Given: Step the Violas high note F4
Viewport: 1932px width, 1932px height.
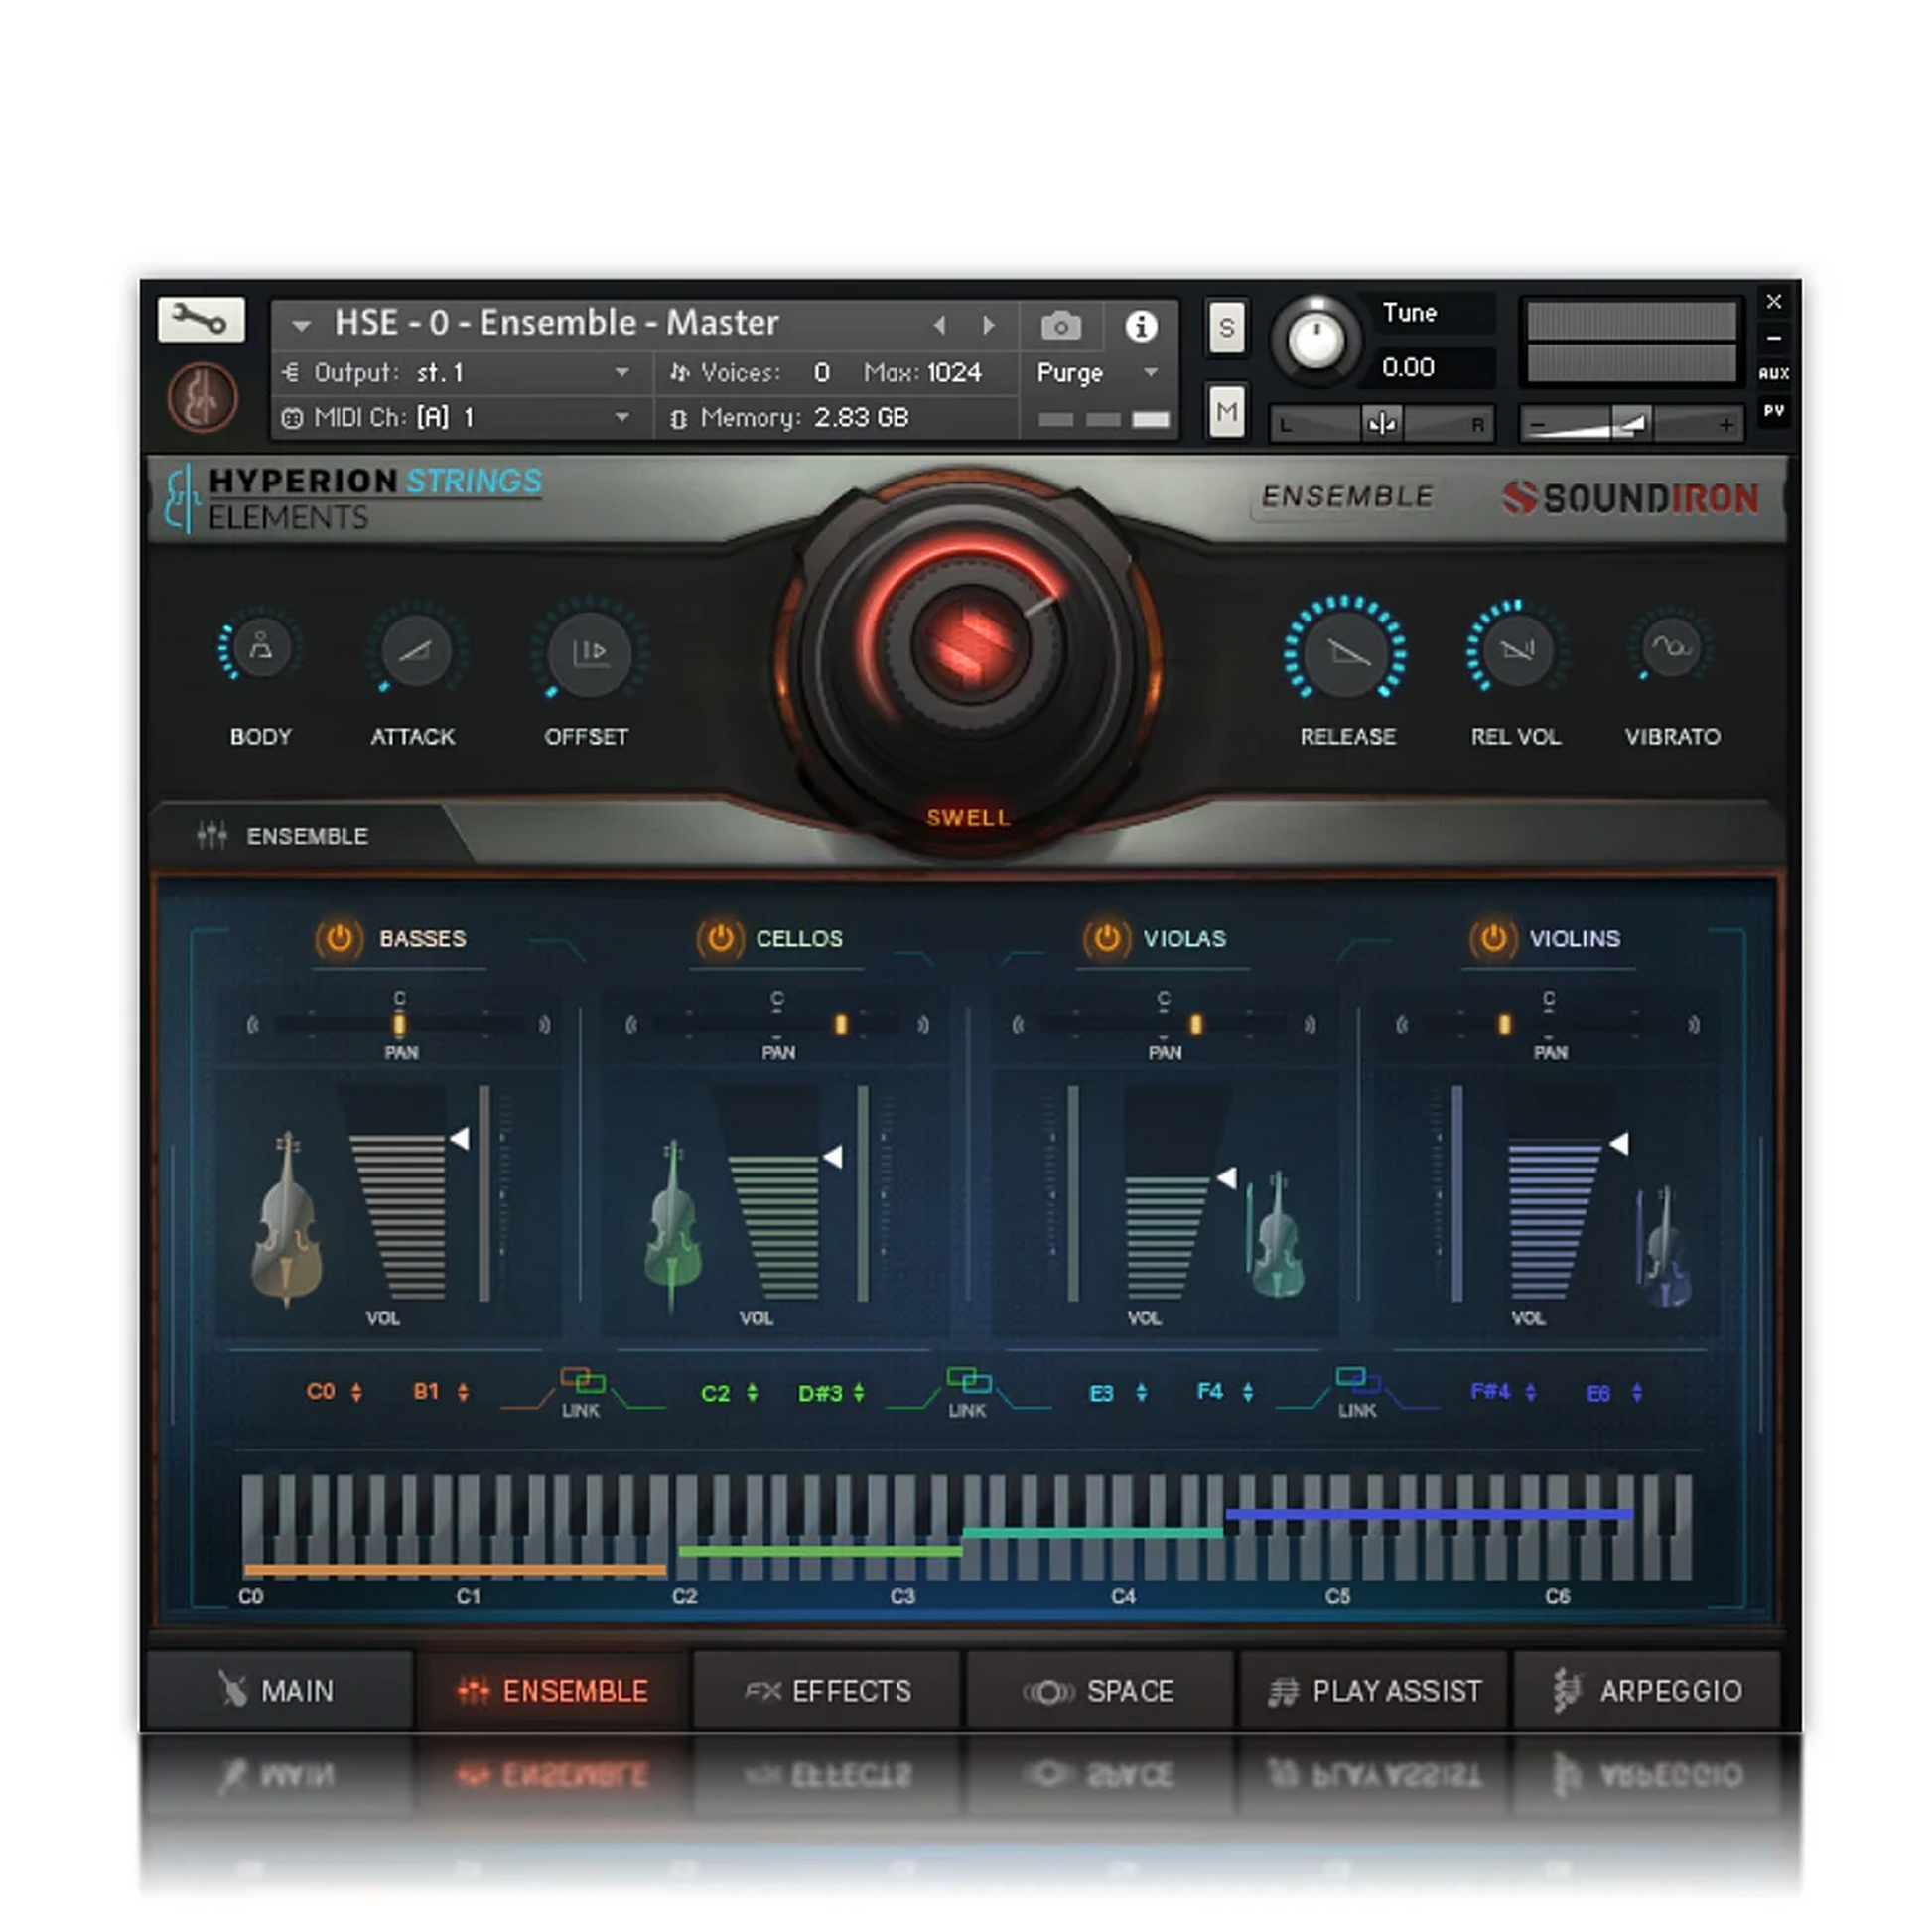Looking at the screenshot, I should pyautogui.click(x=1247, y=1391).
